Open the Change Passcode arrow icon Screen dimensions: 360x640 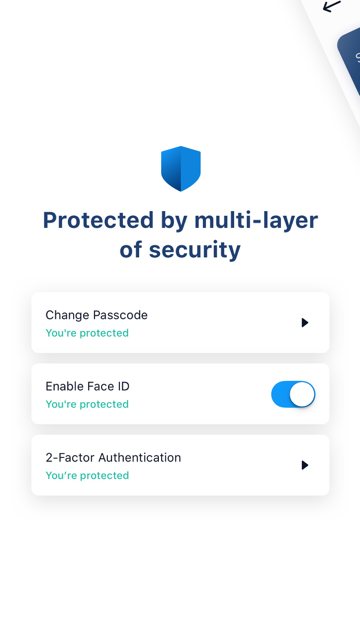tap(304, 323)
